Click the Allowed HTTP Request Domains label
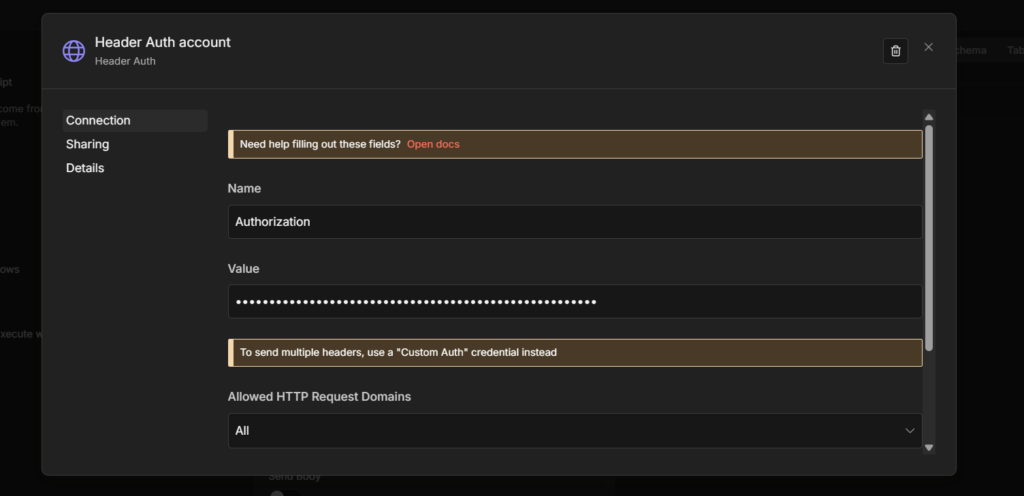1024x496 pixels. [319, 397]
